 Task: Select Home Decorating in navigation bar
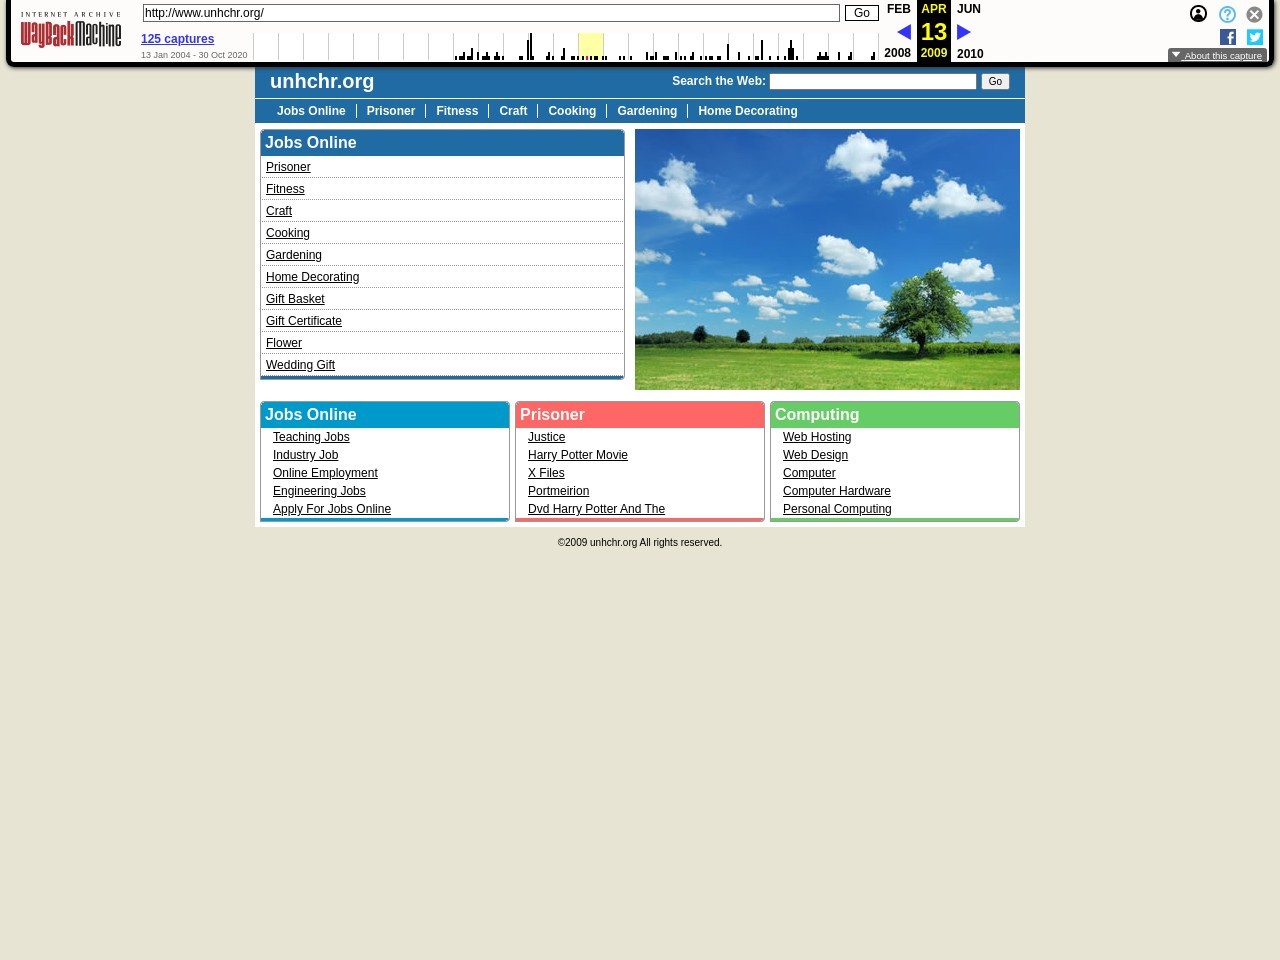[747, 111]
